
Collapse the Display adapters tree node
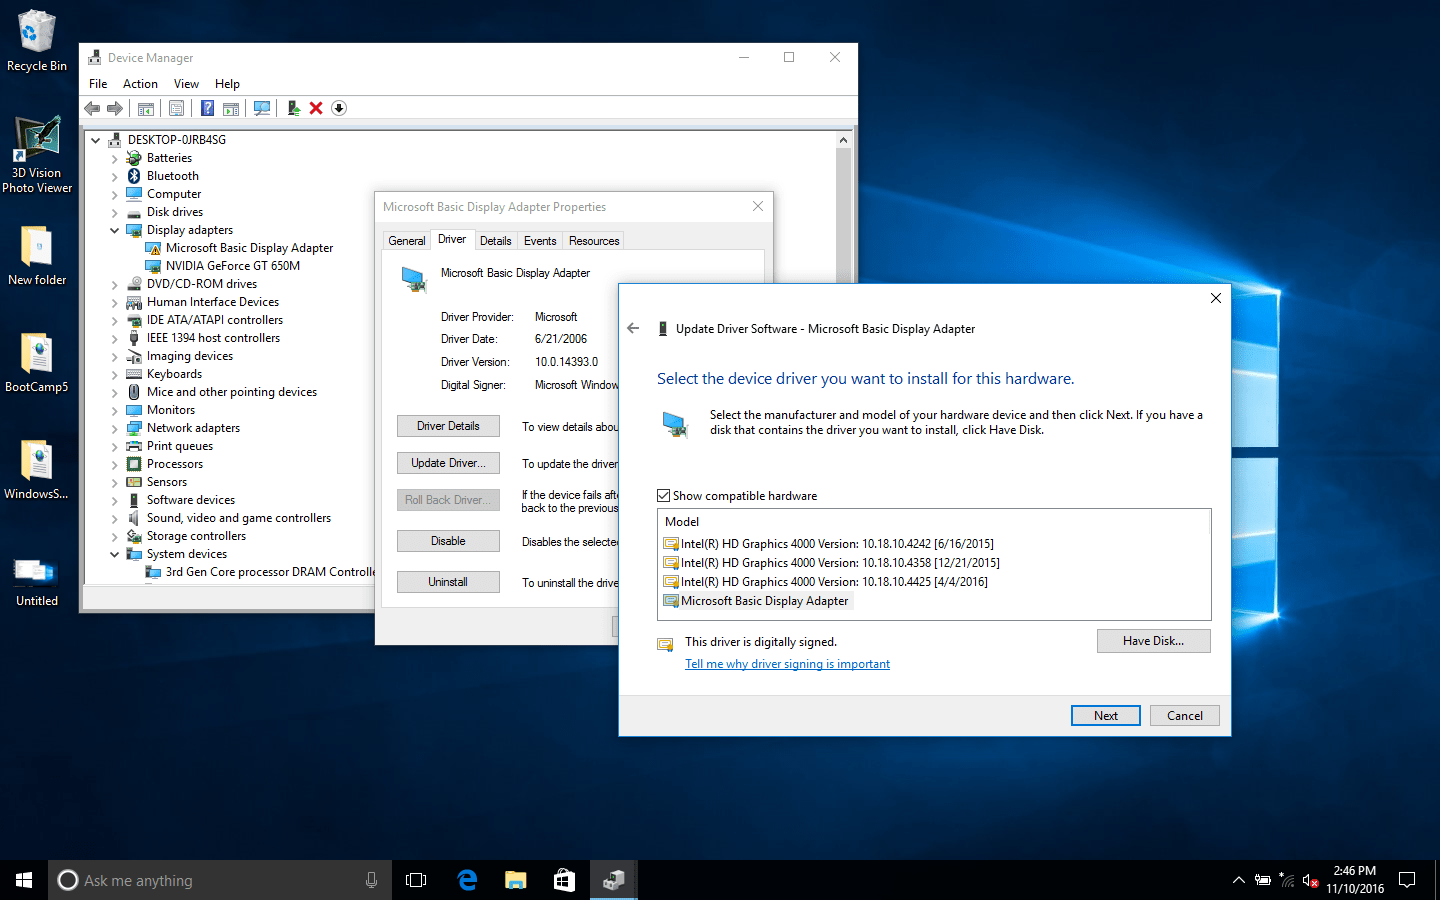(x=114, y=229)
